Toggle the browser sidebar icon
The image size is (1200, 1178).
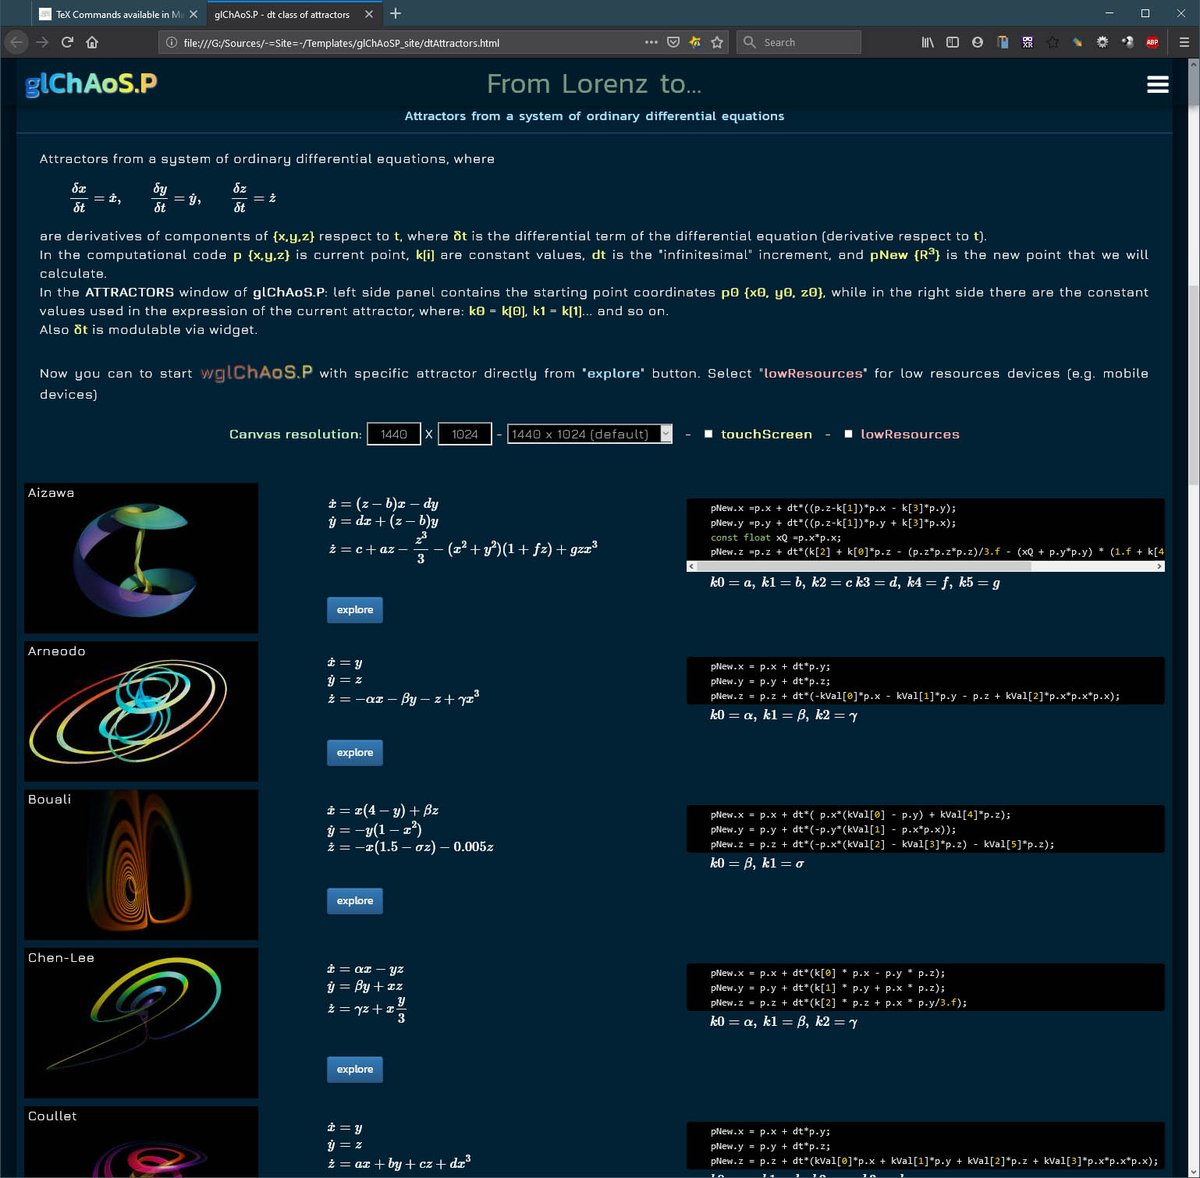pyautogui.click(x=952, y=42)
